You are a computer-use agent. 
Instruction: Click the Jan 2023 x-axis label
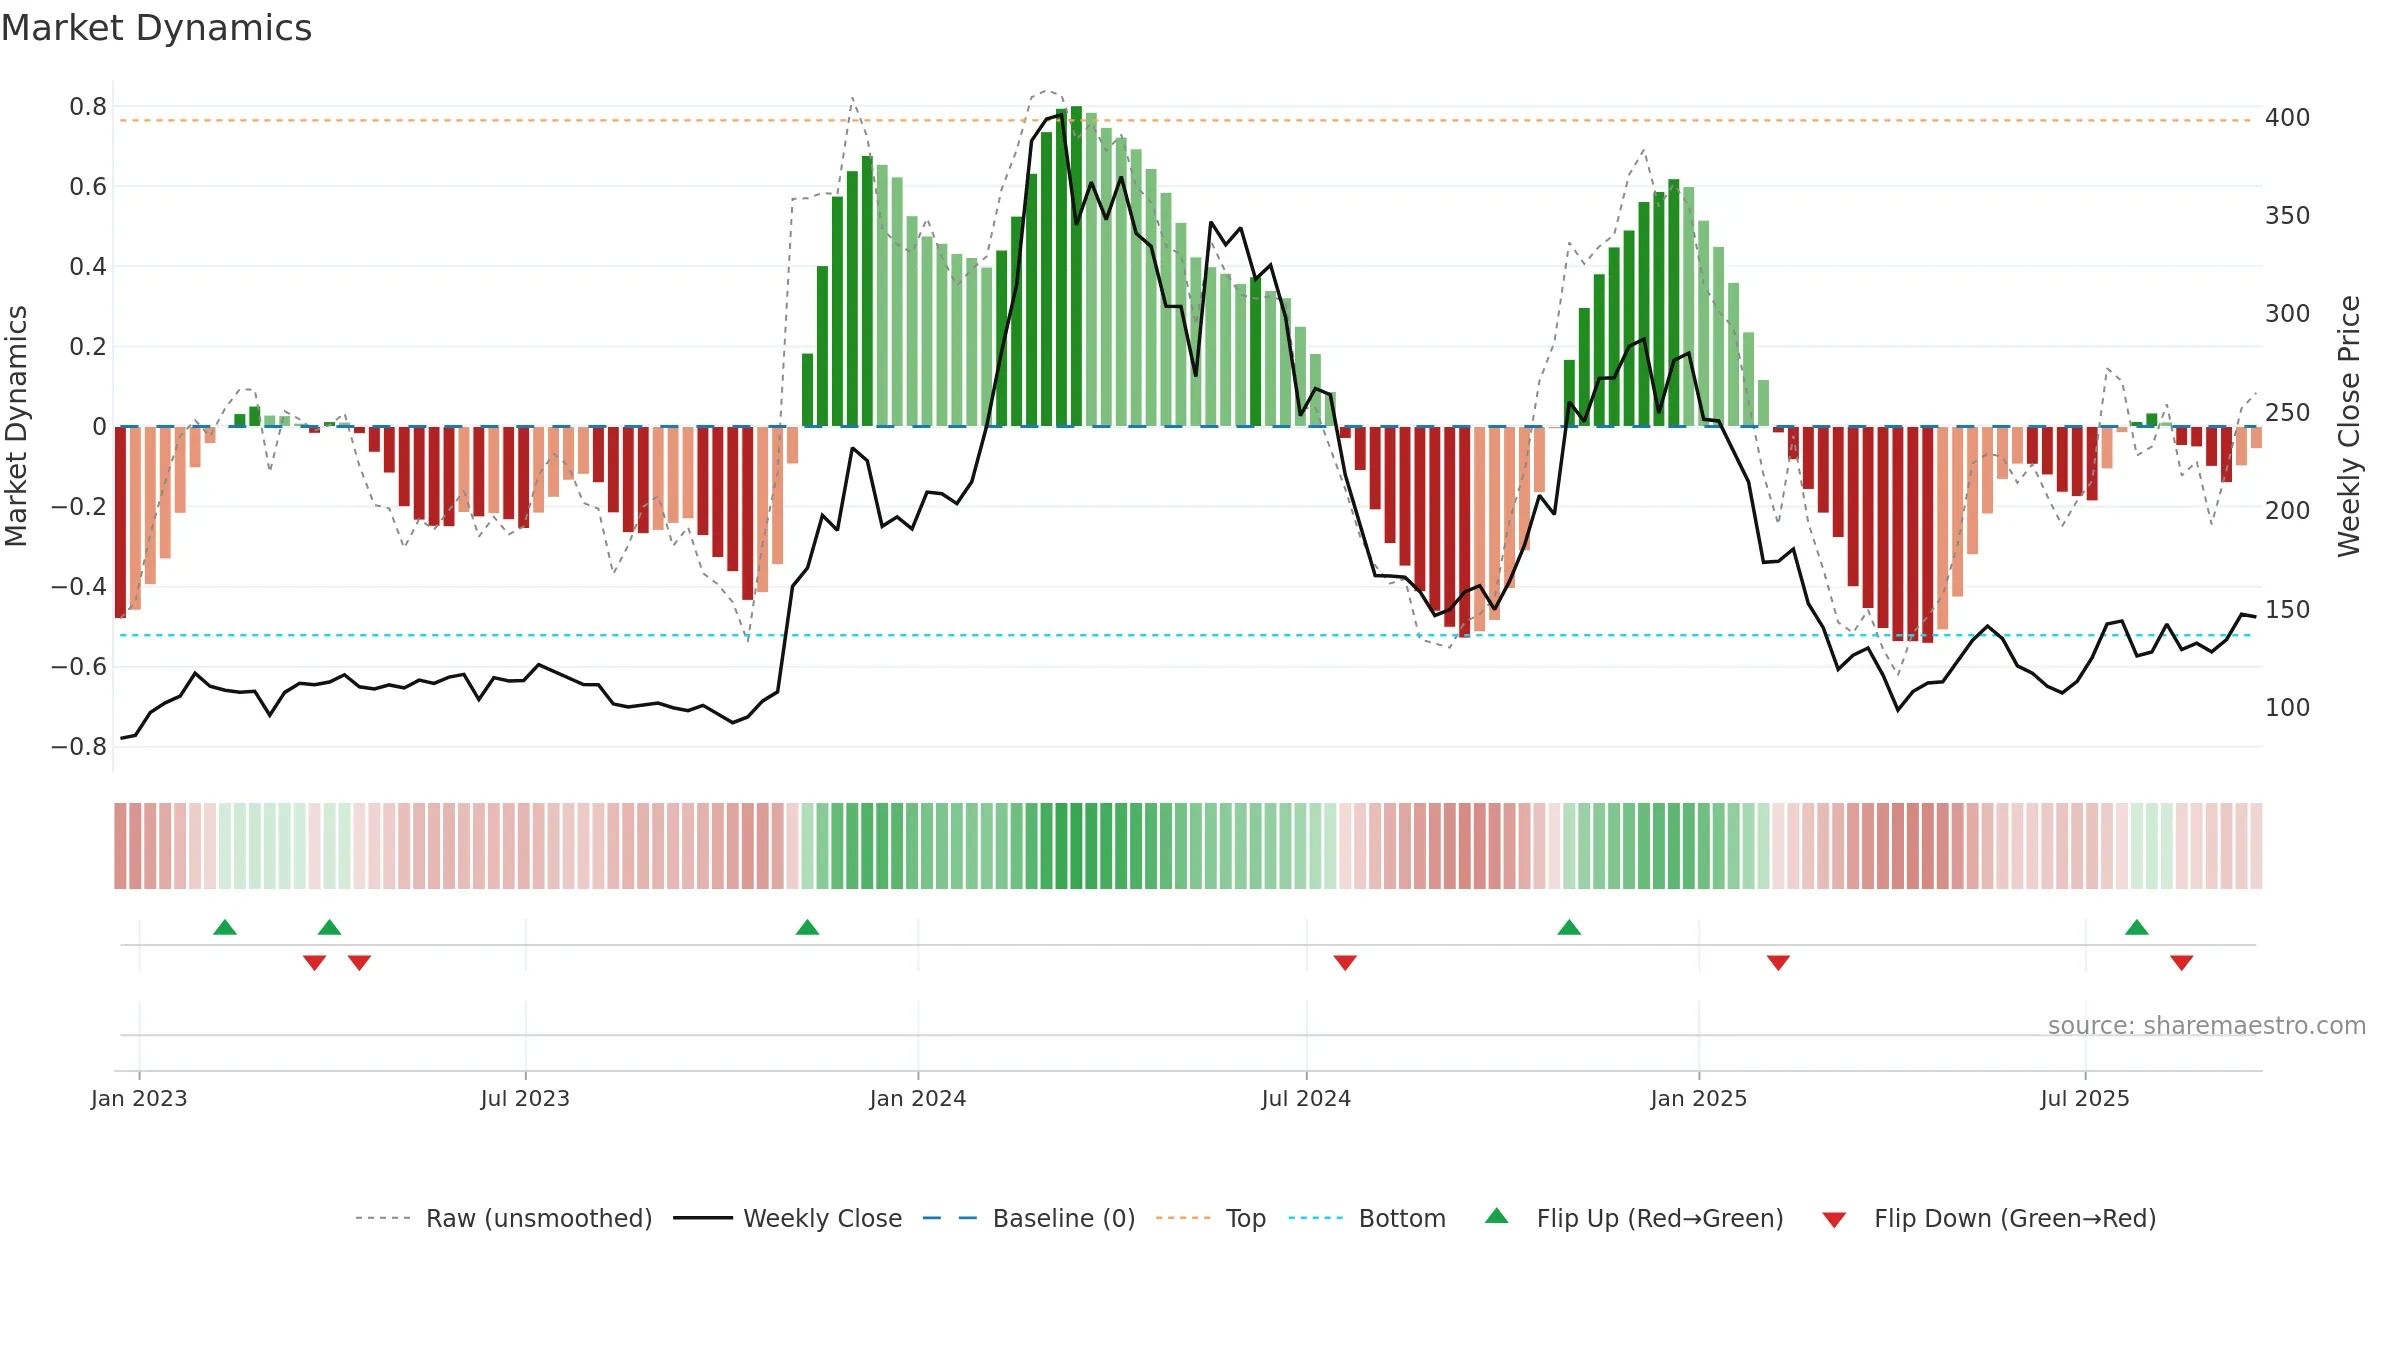pos(139,1098)
